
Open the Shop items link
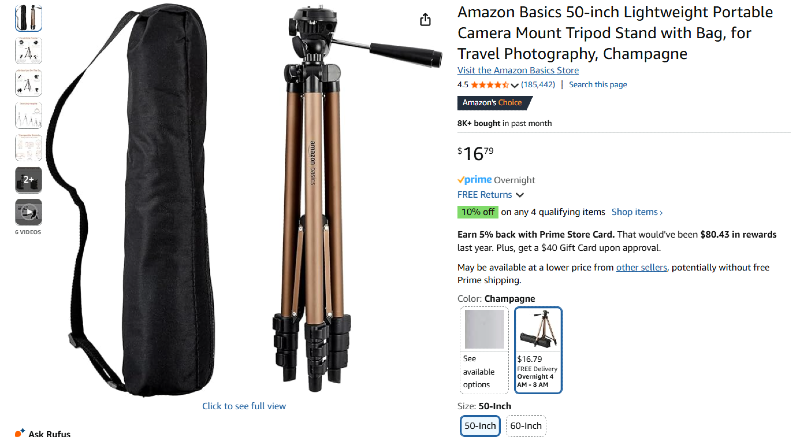(x=636, y=212)
